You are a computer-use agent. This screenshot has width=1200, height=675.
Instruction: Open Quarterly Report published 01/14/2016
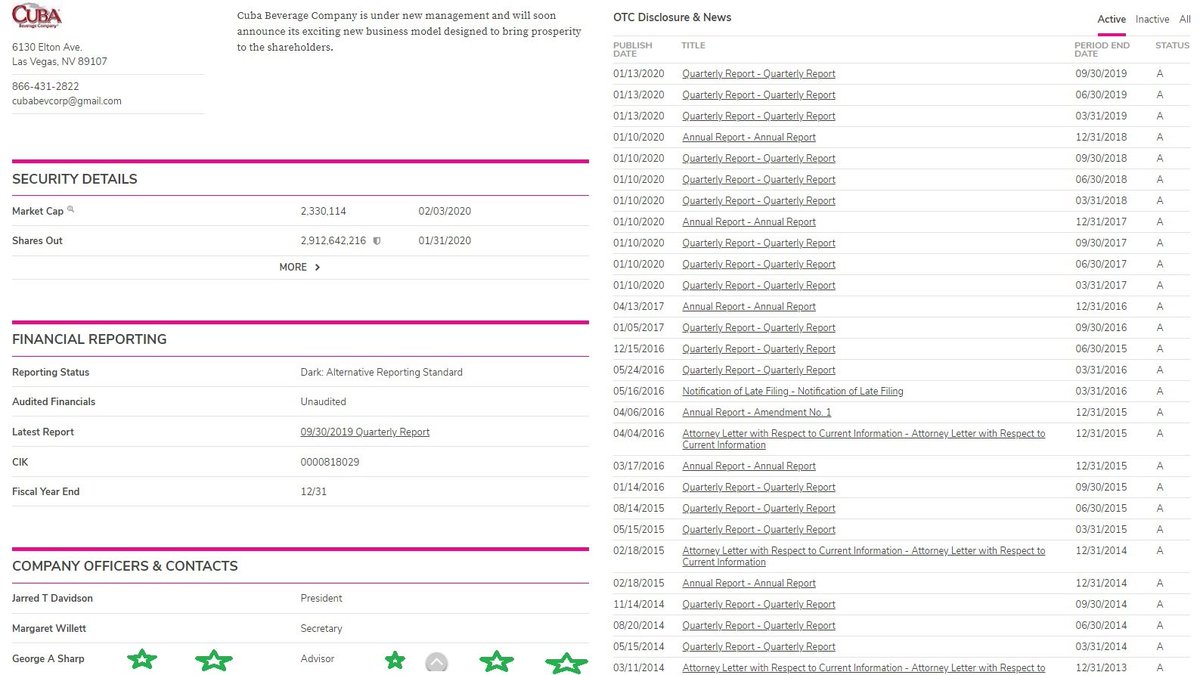click(759, 487)
